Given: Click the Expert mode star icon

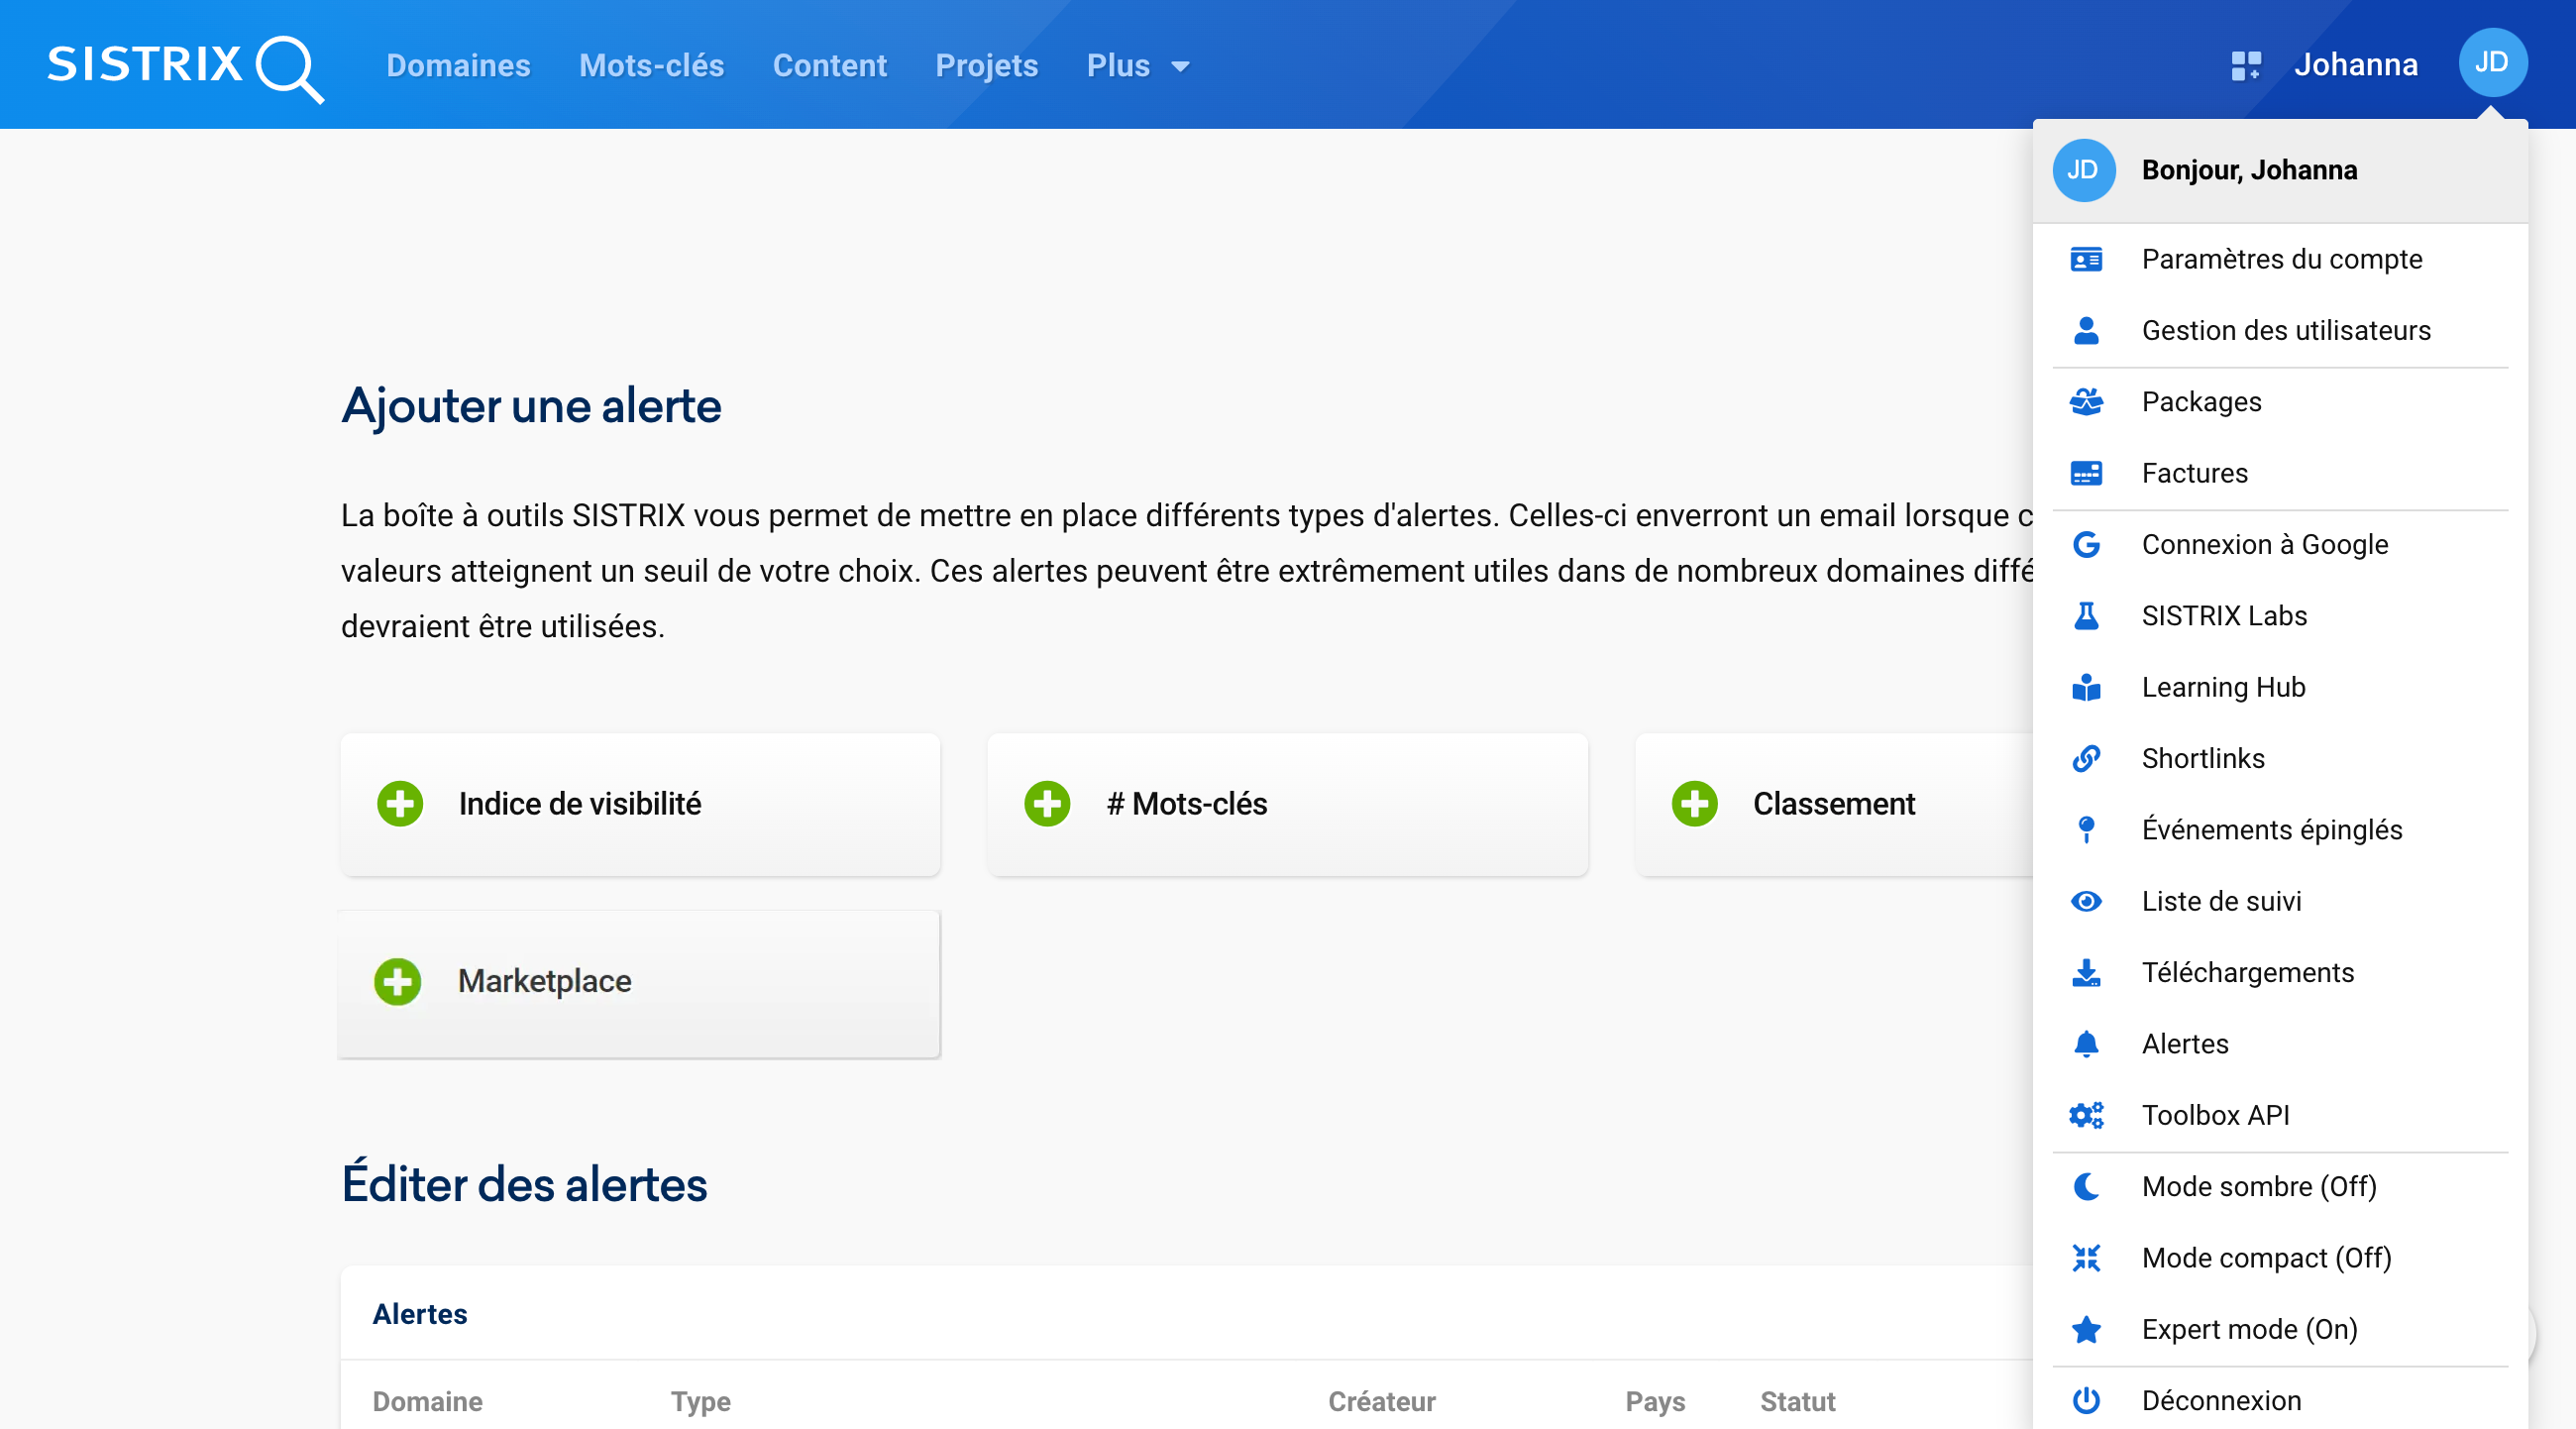Looking at the screenshot, I should 2086,1330.
